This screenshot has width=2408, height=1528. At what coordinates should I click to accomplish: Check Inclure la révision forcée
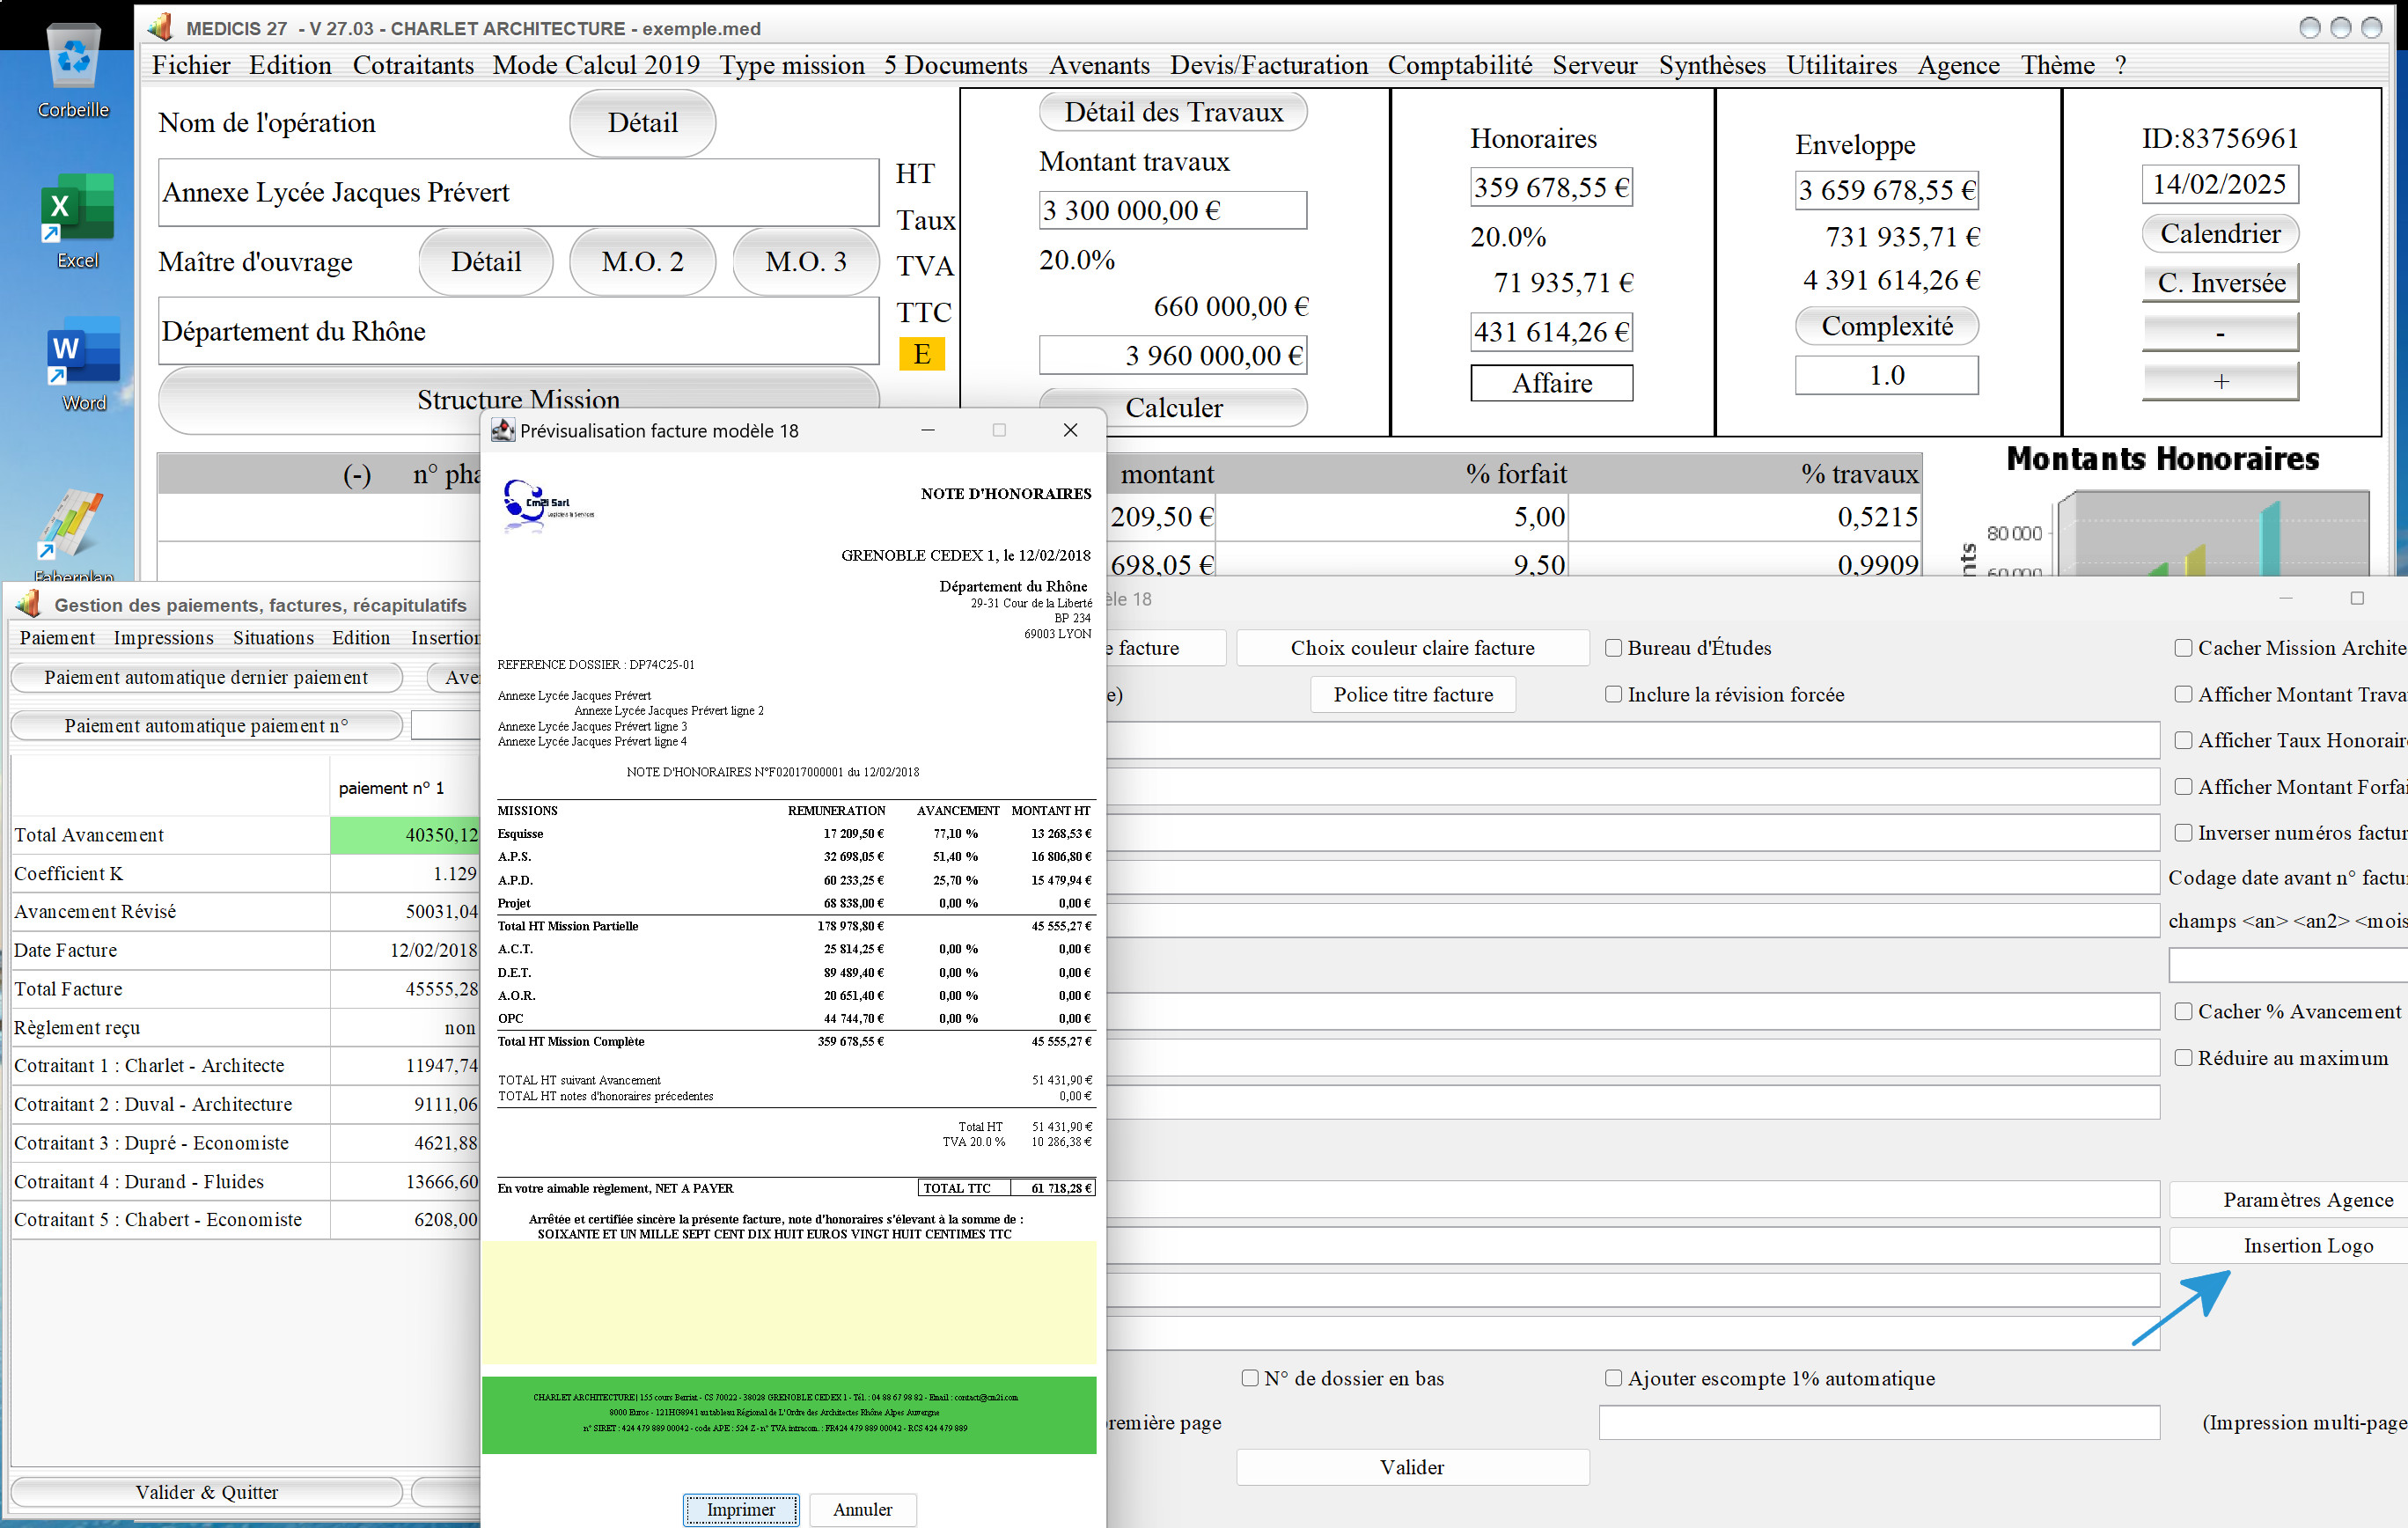click(1613, 694)
